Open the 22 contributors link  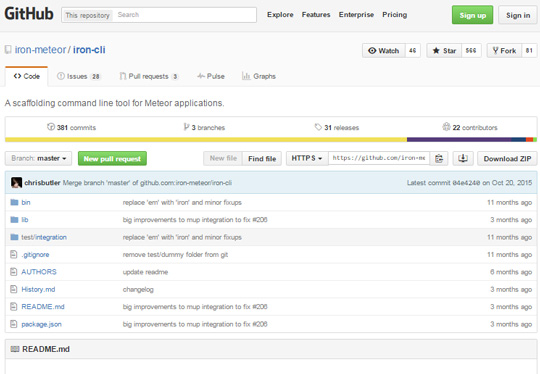coord(470,127)
